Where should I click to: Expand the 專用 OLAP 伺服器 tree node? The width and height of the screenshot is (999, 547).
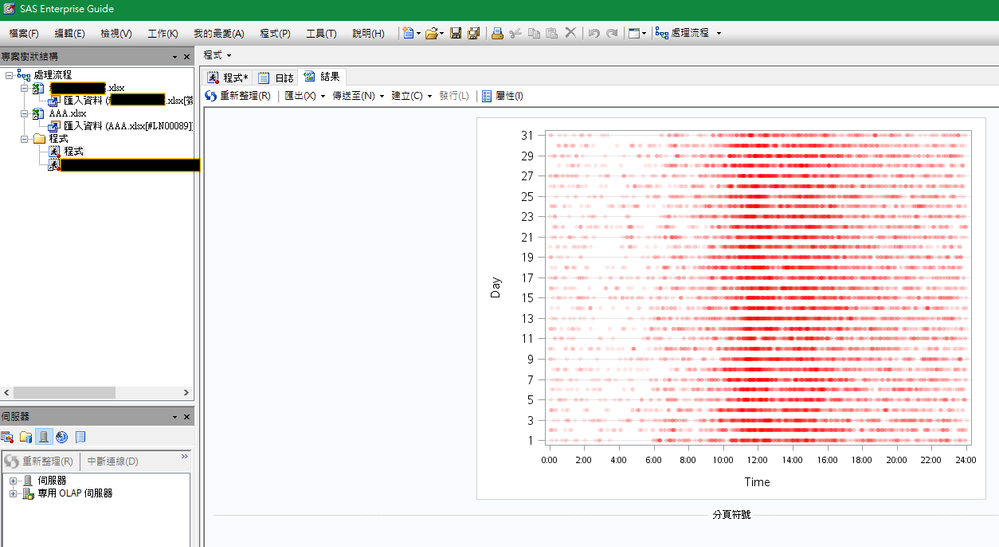pos(13,494)
